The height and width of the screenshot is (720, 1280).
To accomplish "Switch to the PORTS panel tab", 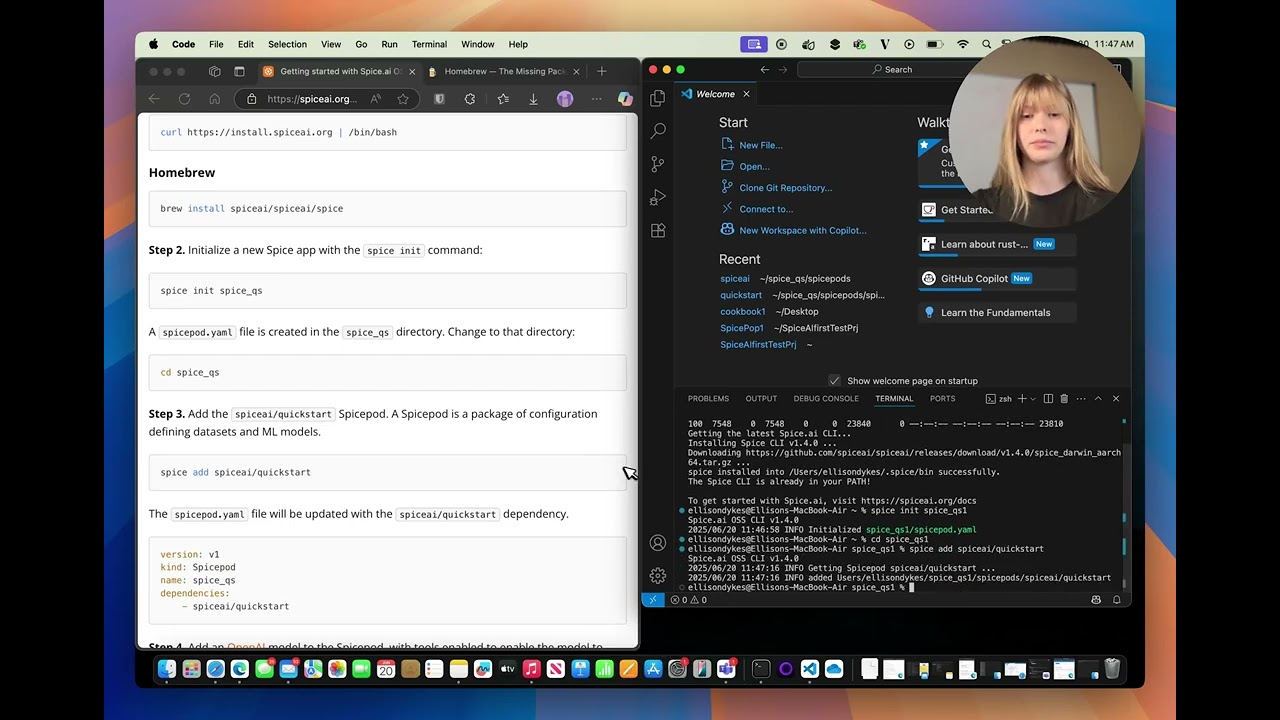I will [x=942, y=399].
